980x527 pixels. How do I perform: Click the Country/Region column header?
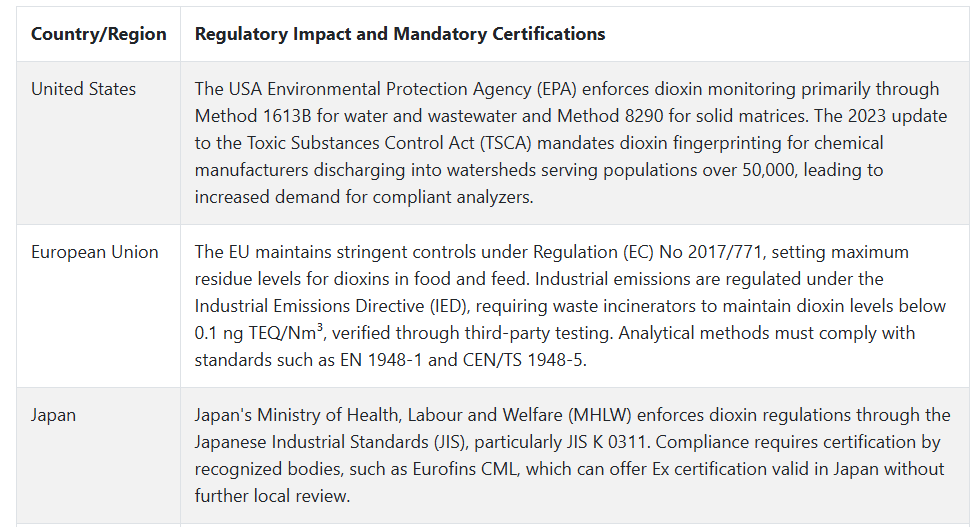(x=99, y=34)
